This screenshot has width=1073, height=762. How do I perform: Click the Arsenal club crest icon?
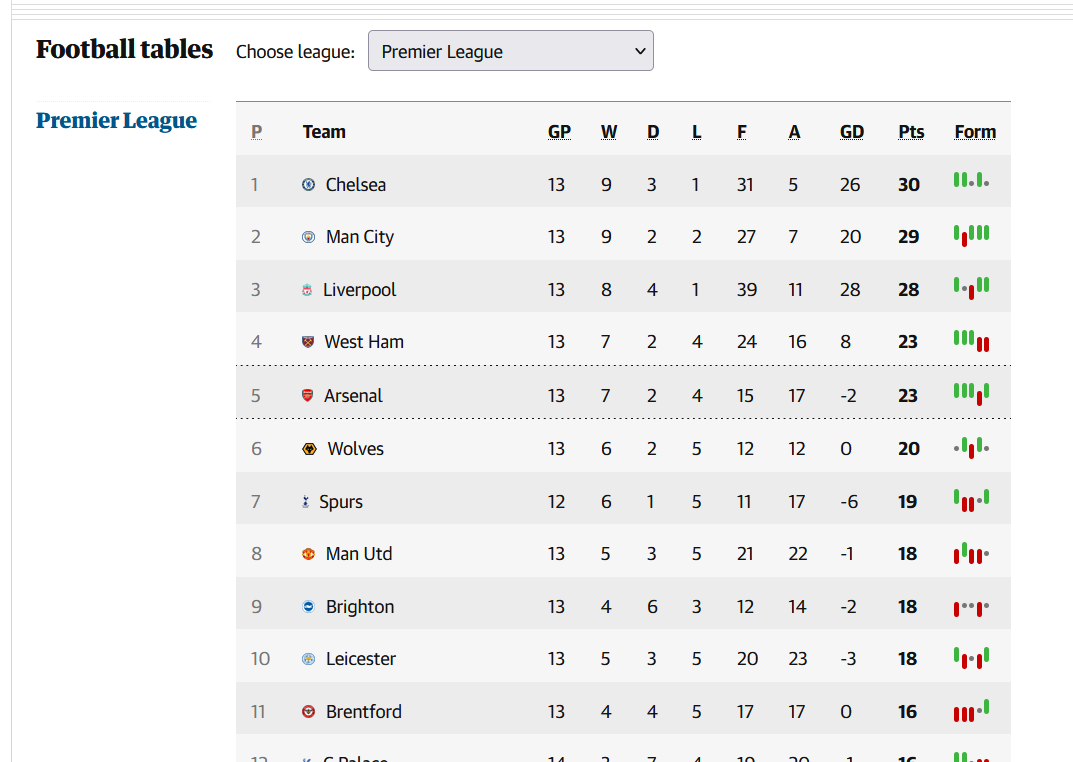(308, 395)
